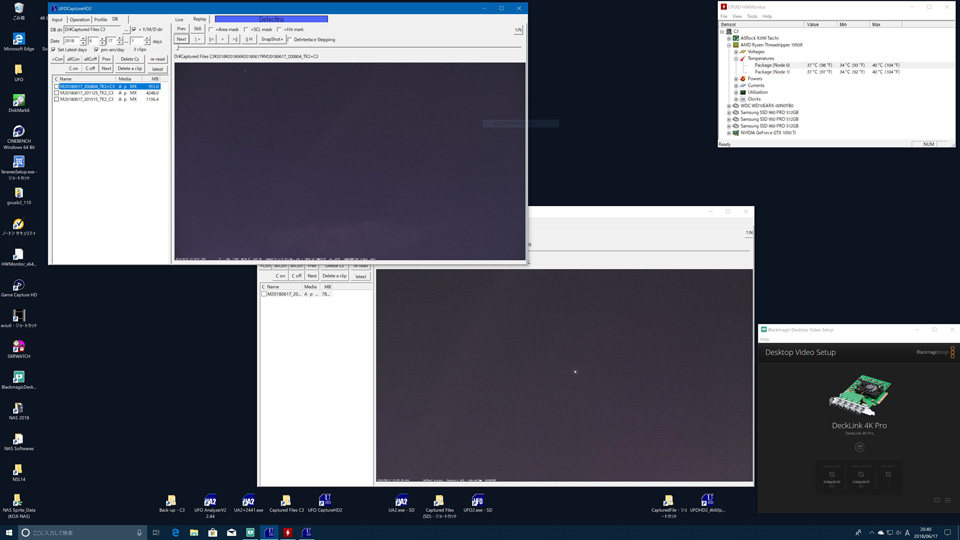Open the SKRWATCH desktop shortcut

pyautogui.click(x=19, y=349)
